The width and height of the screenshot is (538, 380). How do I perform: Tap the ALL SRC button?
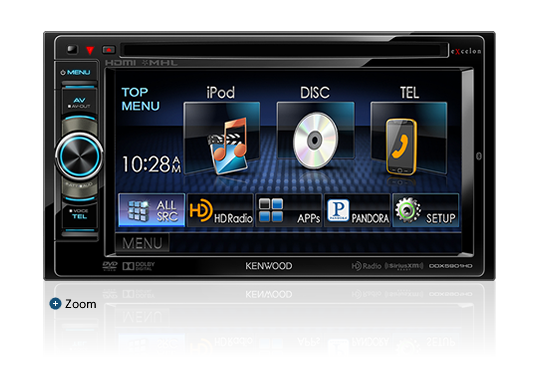(151, 210)
